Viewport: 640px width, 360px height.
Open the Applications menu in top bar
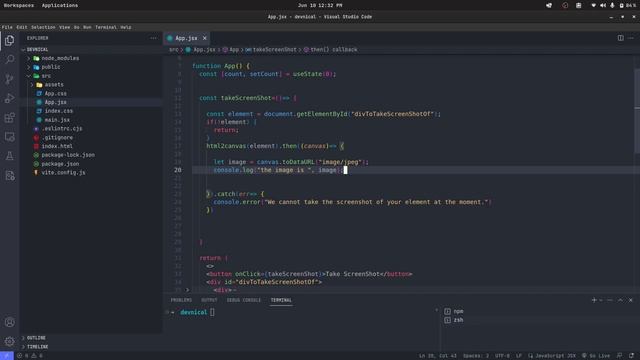click(x=60, y=5)
